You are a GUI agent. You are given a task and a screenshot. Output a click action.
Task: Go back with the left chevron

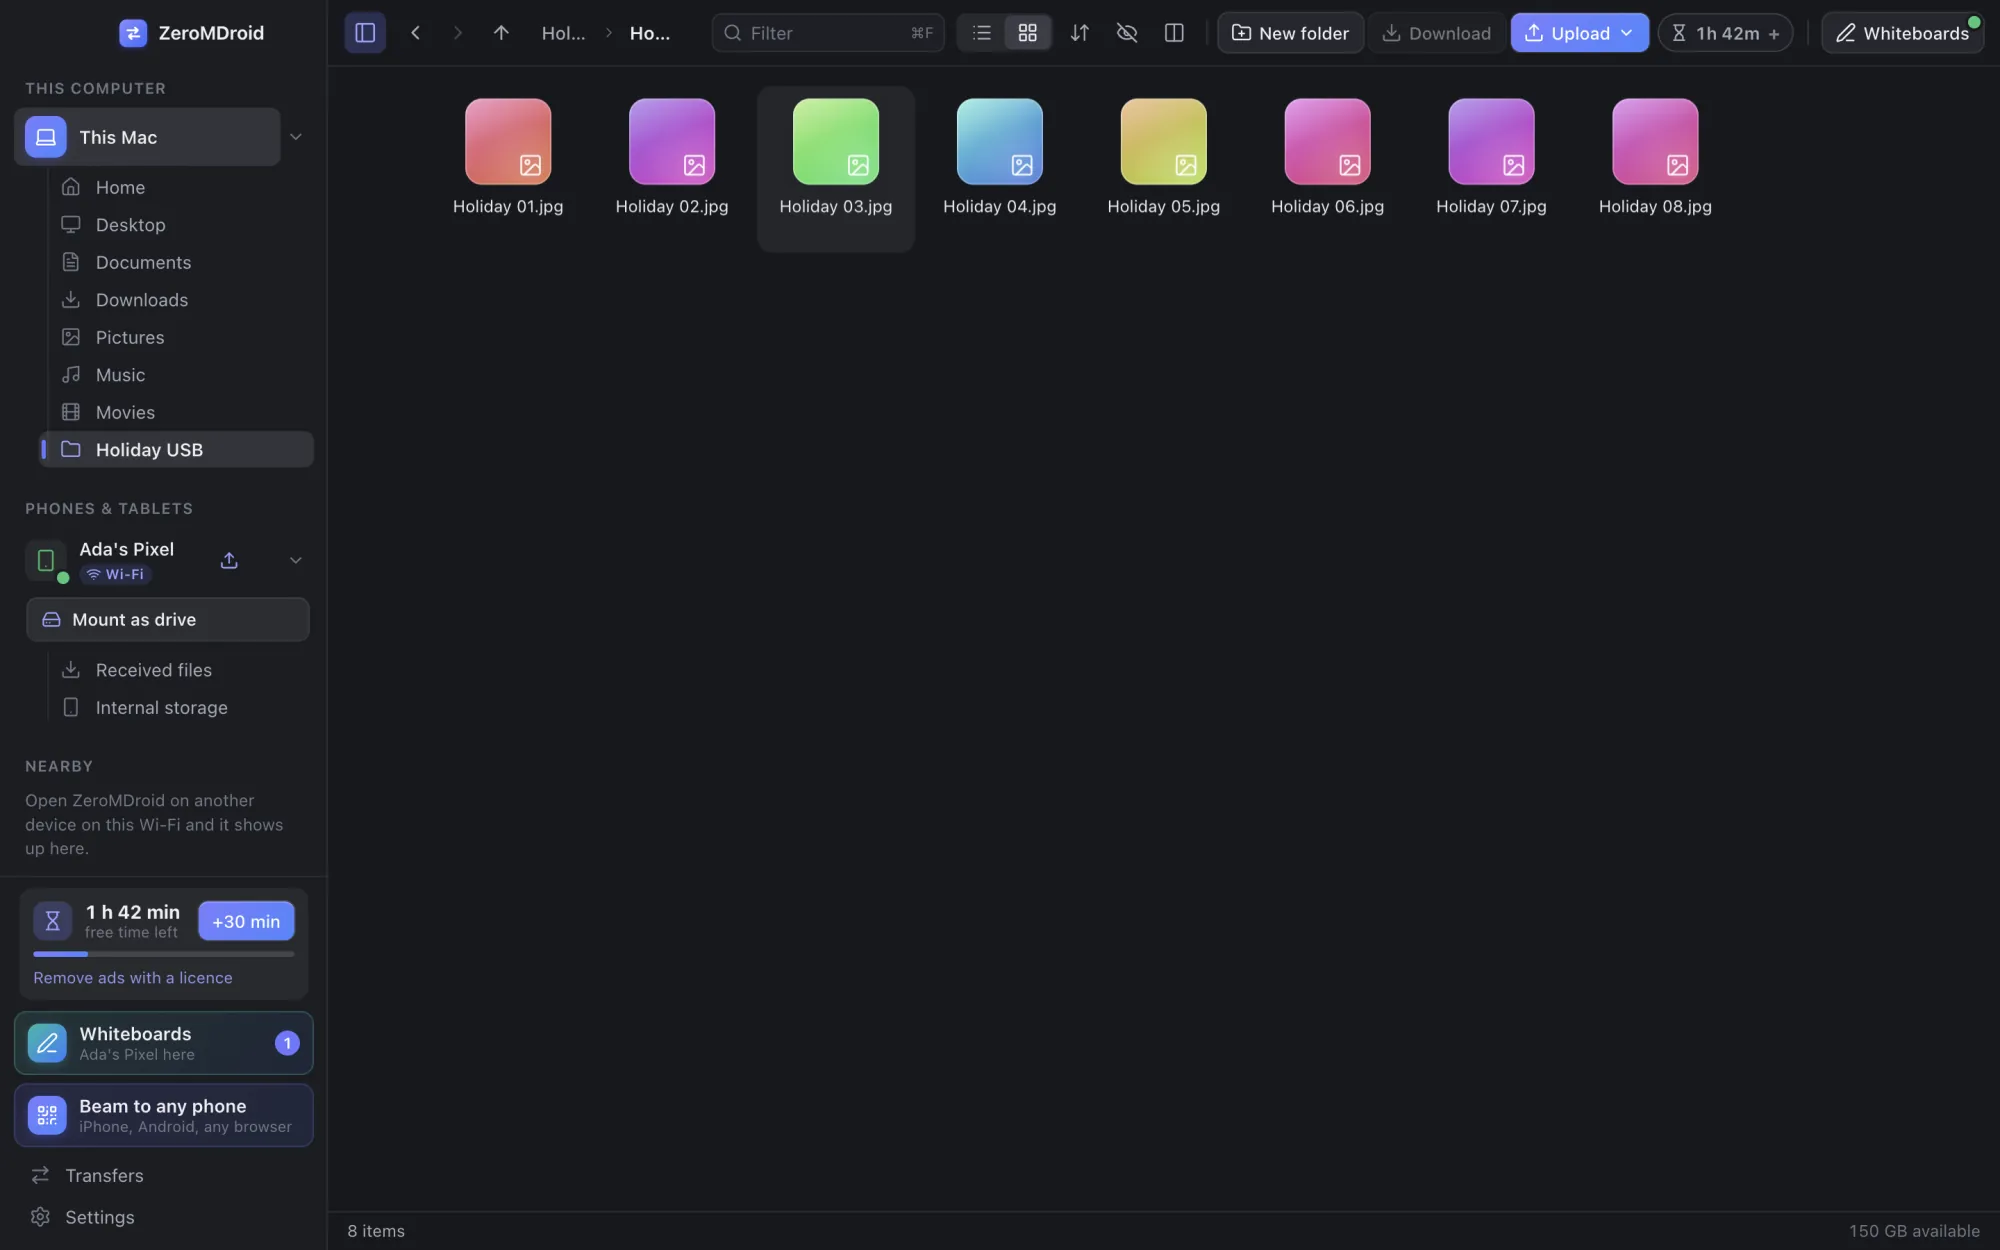tap(415, 33)
